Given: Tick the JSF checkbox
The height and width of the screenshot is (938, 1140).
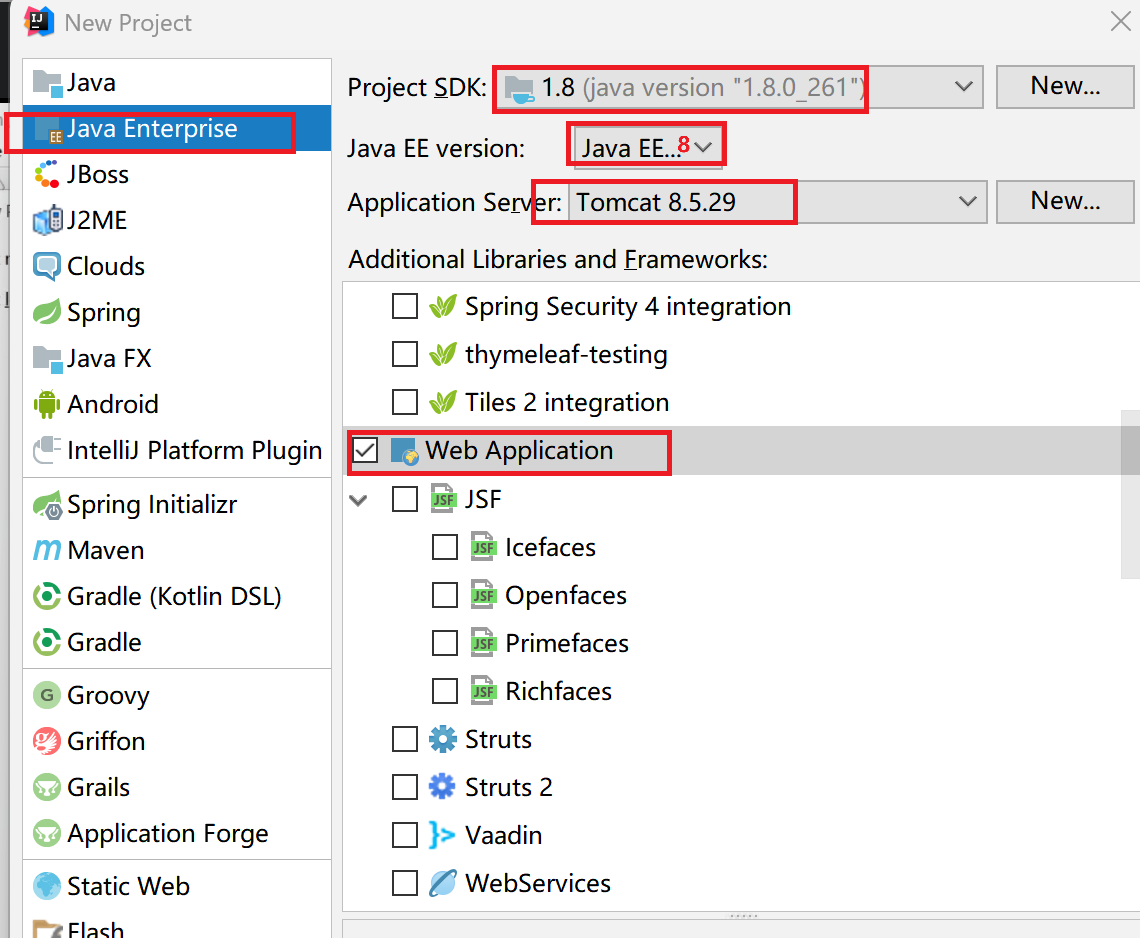Looking at the screenshot, I should pyautogui.click(x=405, y=499).
